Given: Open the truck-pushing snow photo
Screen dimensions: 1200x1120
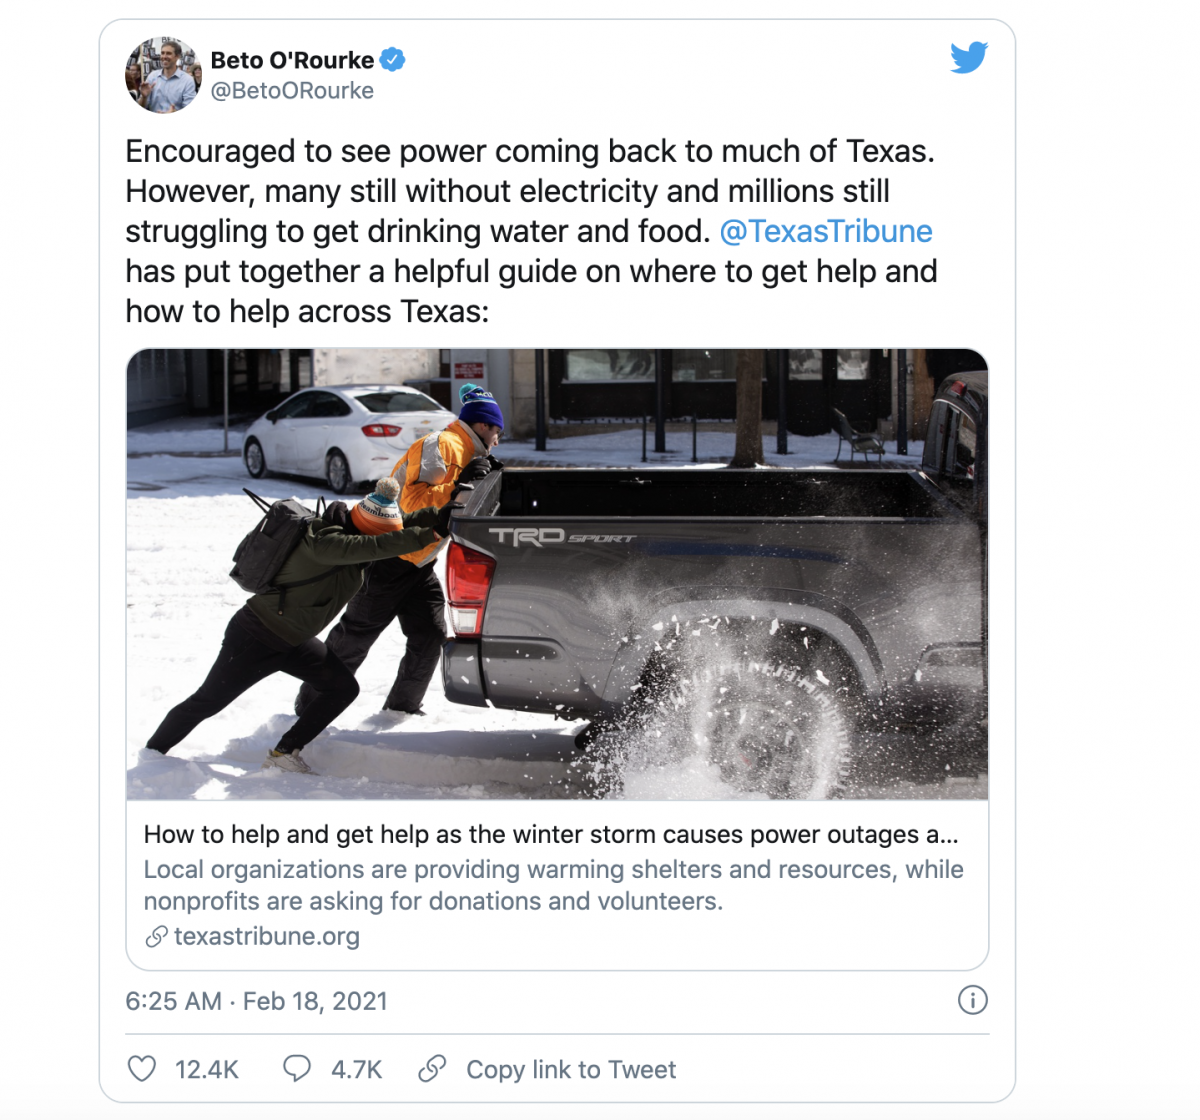Looking at the screenshot, I should [x=557, y=574].
